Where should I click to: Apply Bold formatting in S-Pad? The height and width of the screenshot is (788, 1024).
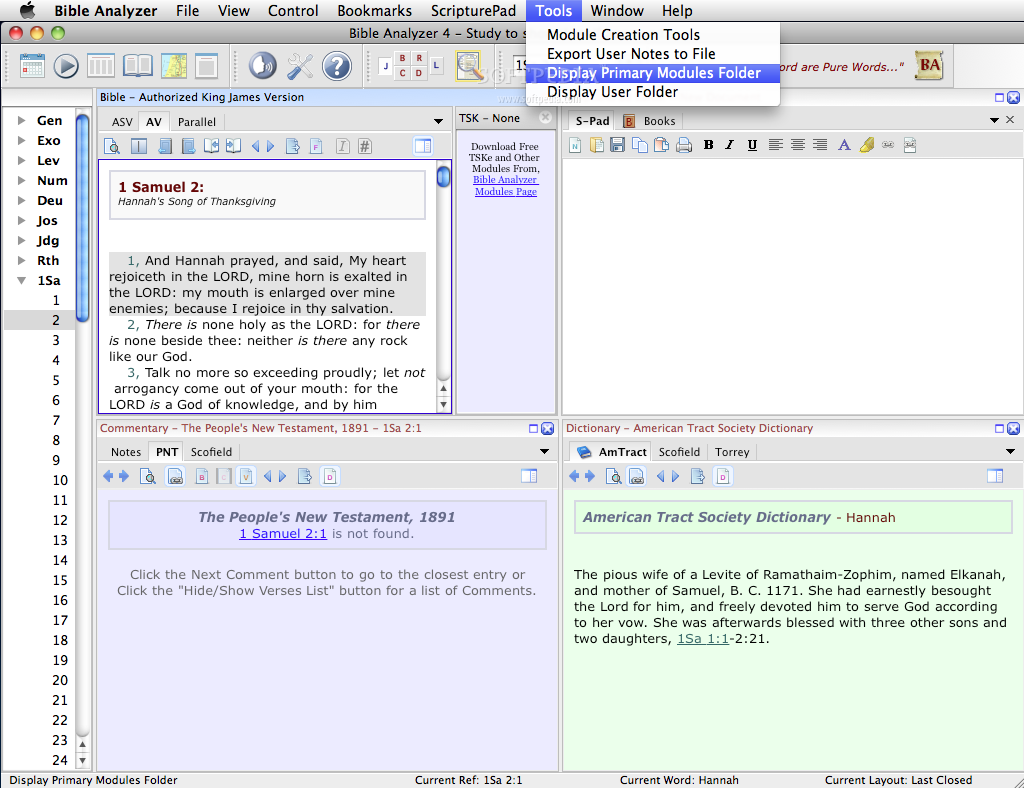coord(709,145)
